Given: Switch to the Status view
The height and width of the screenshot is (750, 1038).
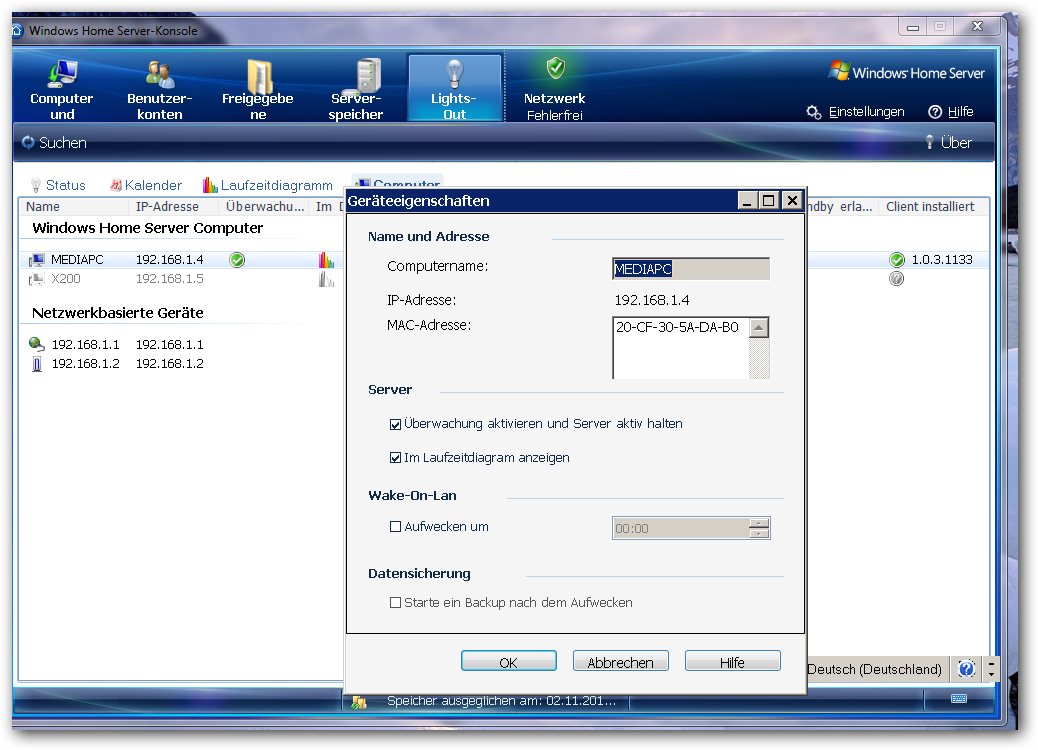Looking at the screenshot, I should click(58, 185).
